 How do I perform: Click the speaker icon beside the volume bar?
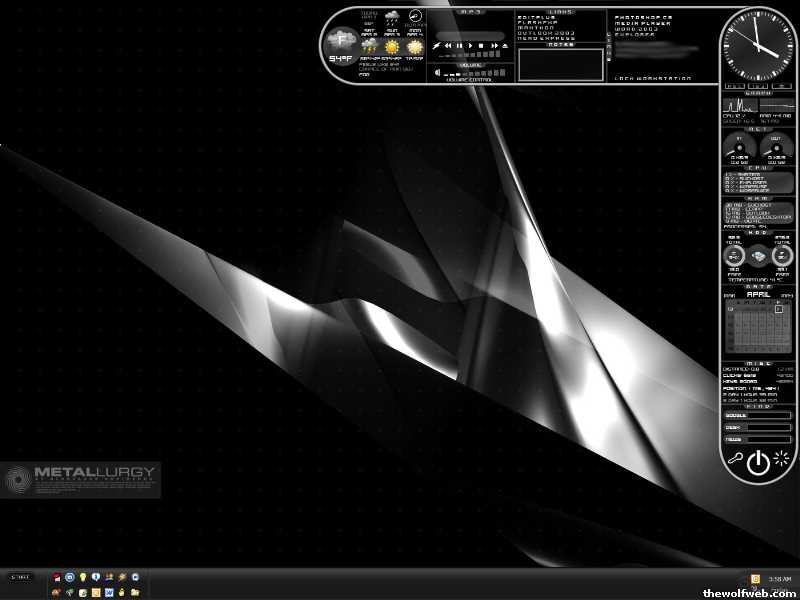pos(438,73)
